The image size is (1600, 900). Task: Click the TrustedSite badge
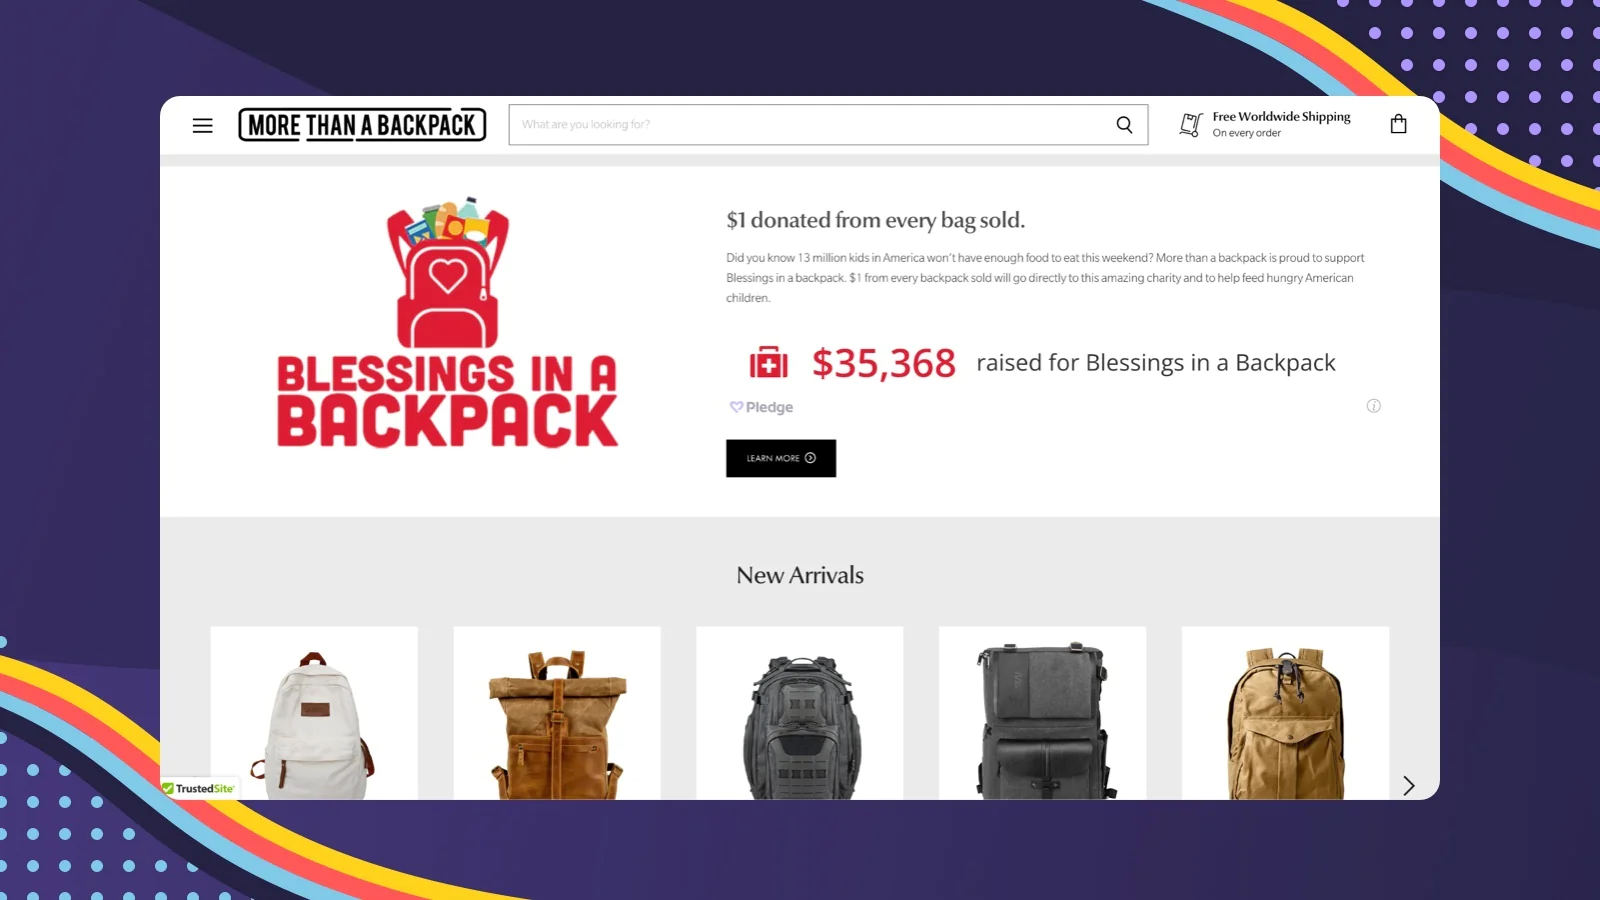pos(199,788)
